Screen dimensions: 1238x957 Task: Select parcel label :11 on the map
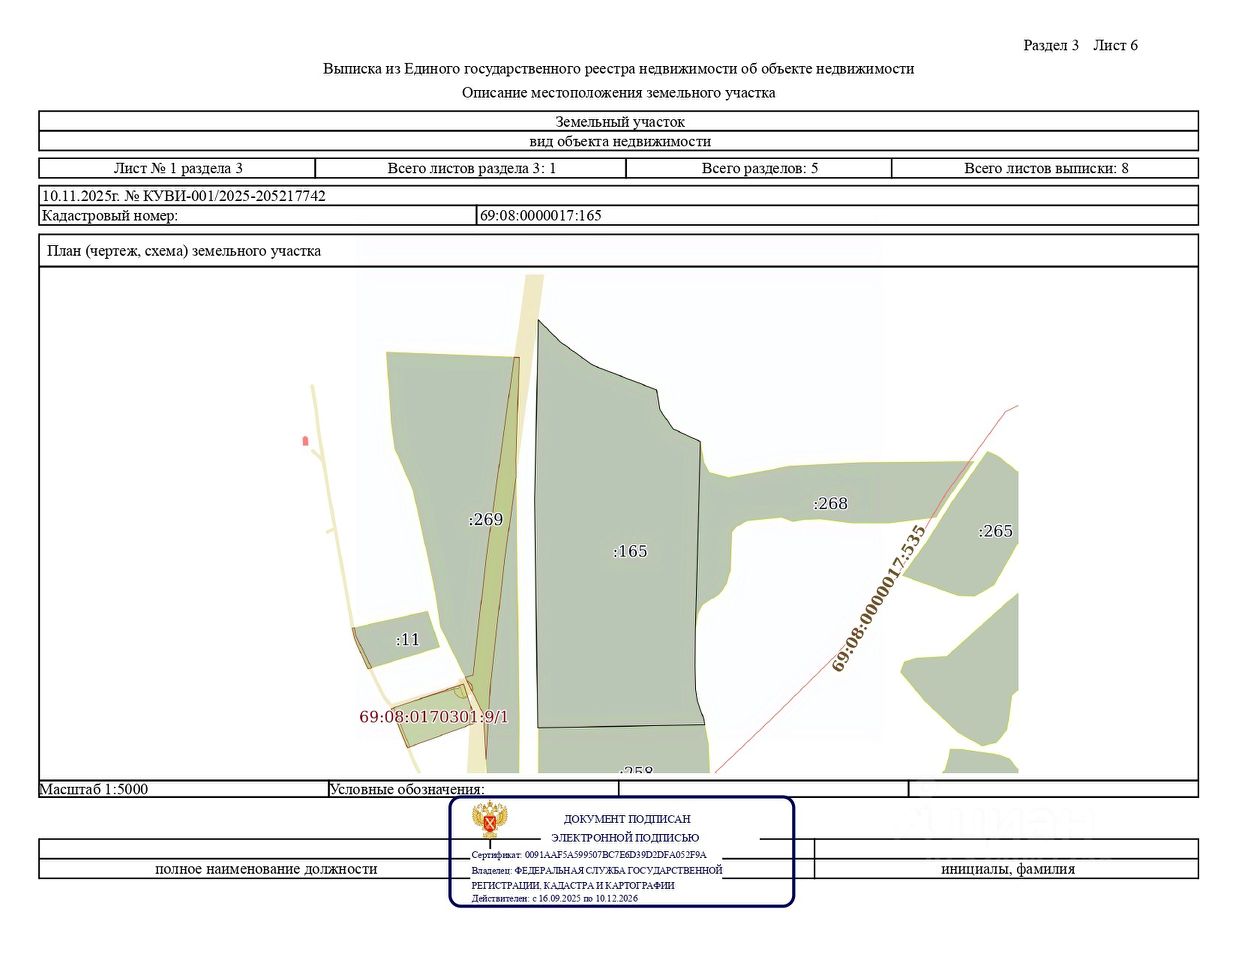point(408,639)
